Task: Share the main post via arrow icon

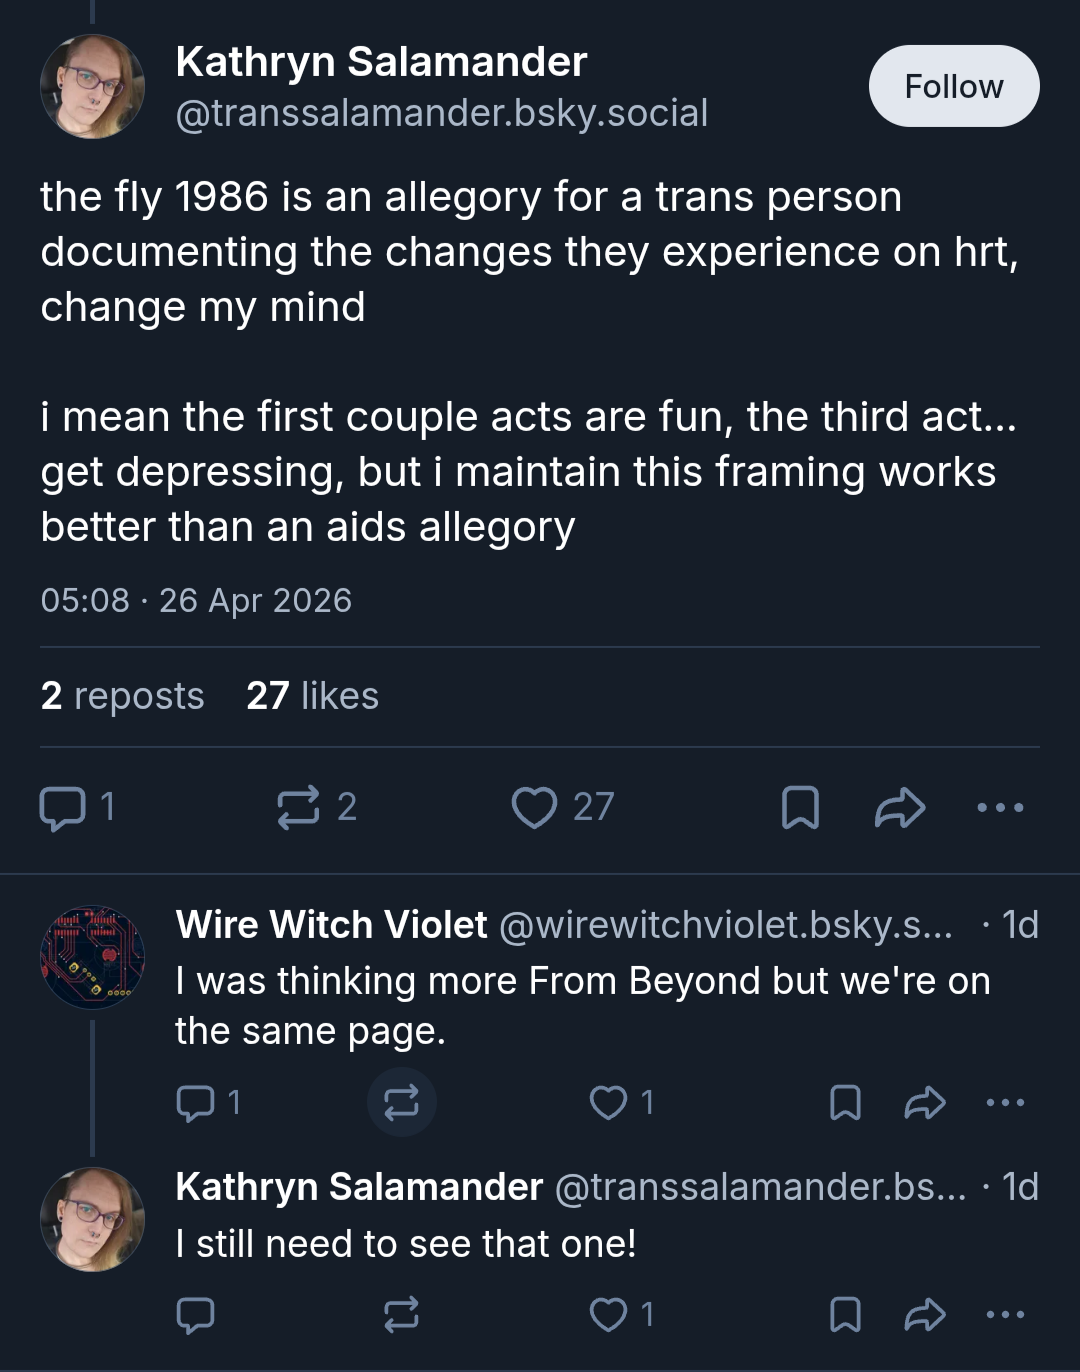Action: [900, 808]
